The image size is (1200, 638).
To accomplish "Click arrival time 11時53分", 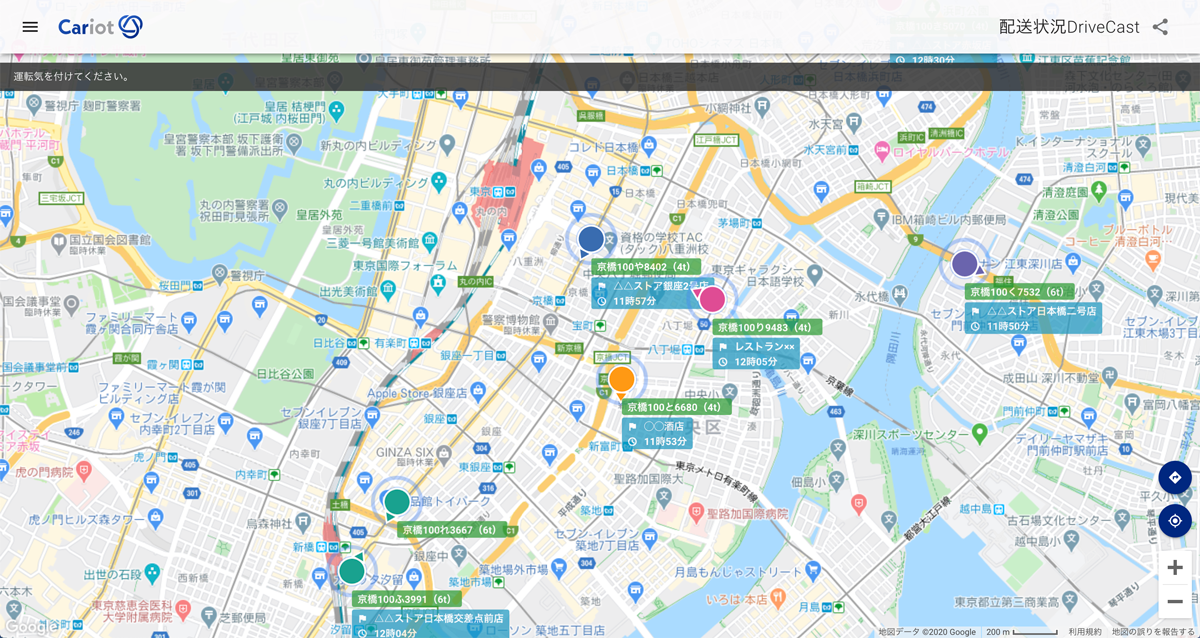I will pos(665,441).
